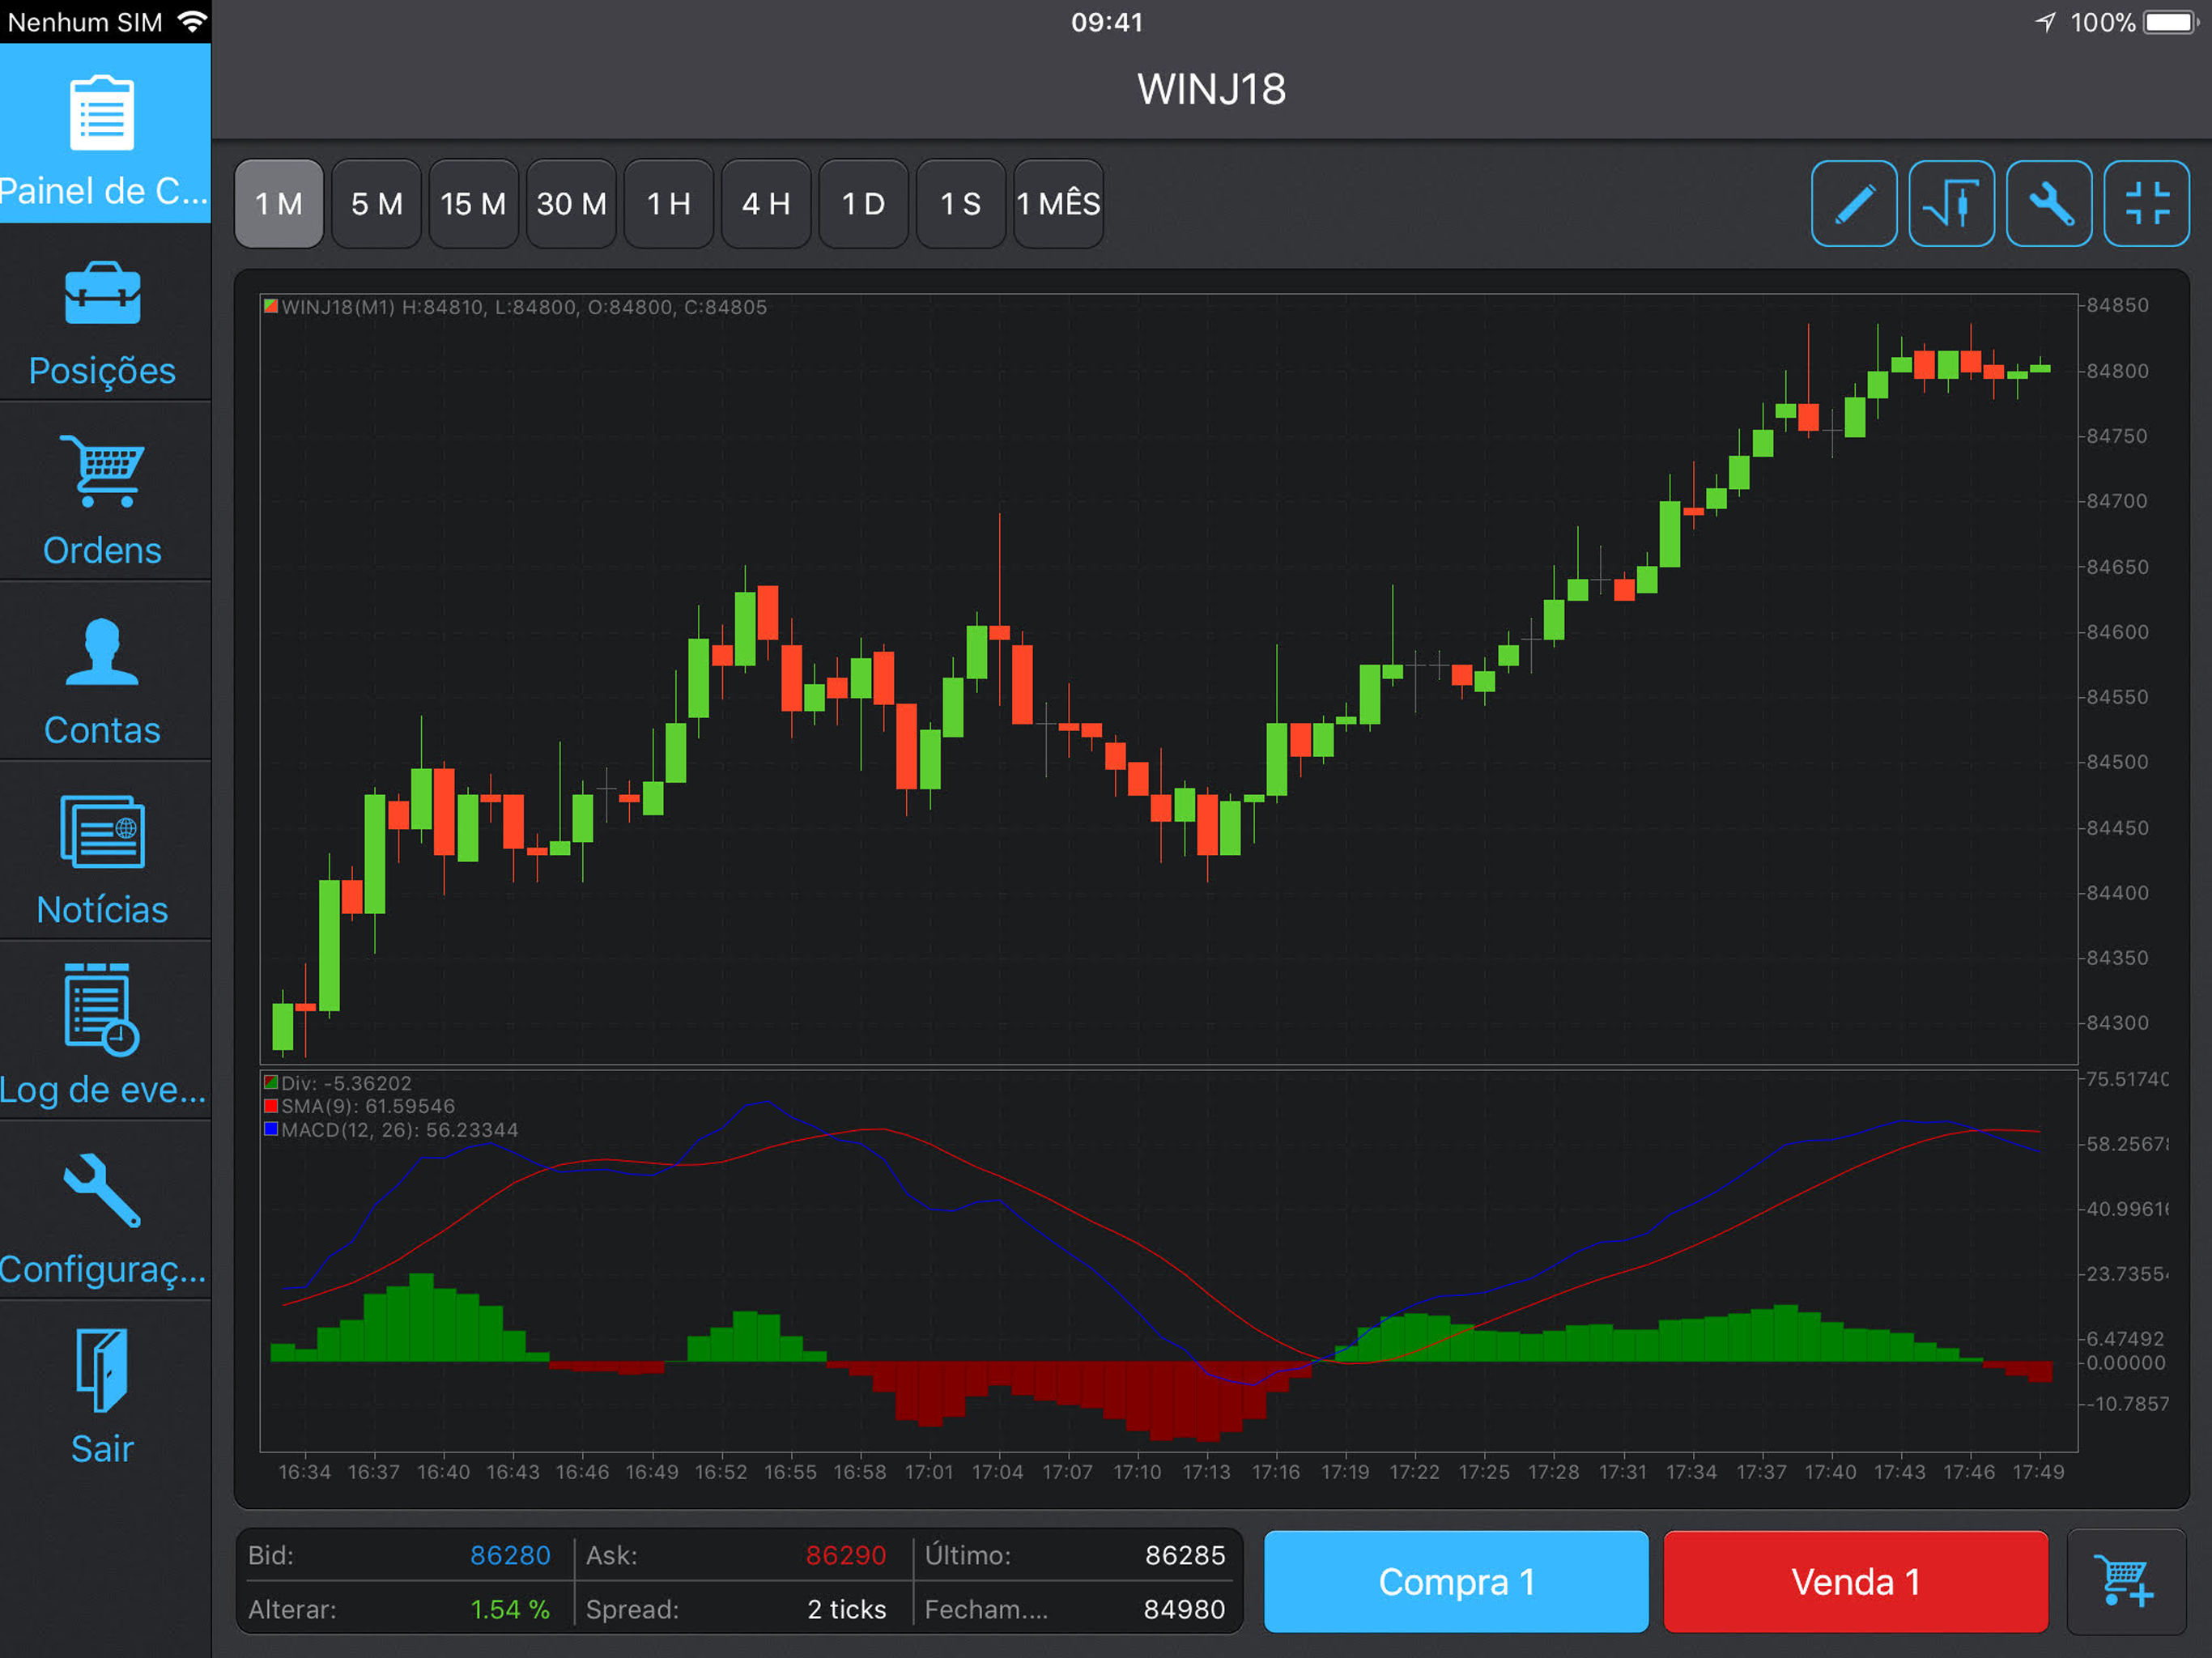Switch to 5 M timeframe

(376, 204)
